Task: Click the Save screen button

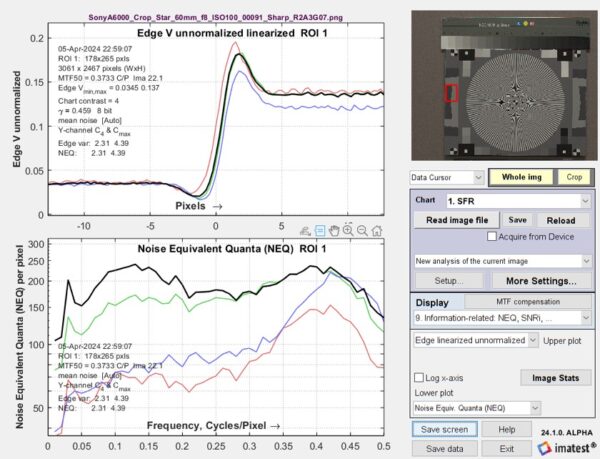Action: click(x=445, y=429)
